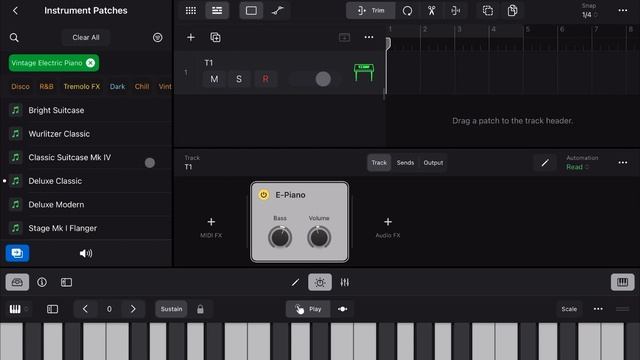The image size is (640, 360).
Task: Choose the Deluxe Modern patch
Action: 87,204
